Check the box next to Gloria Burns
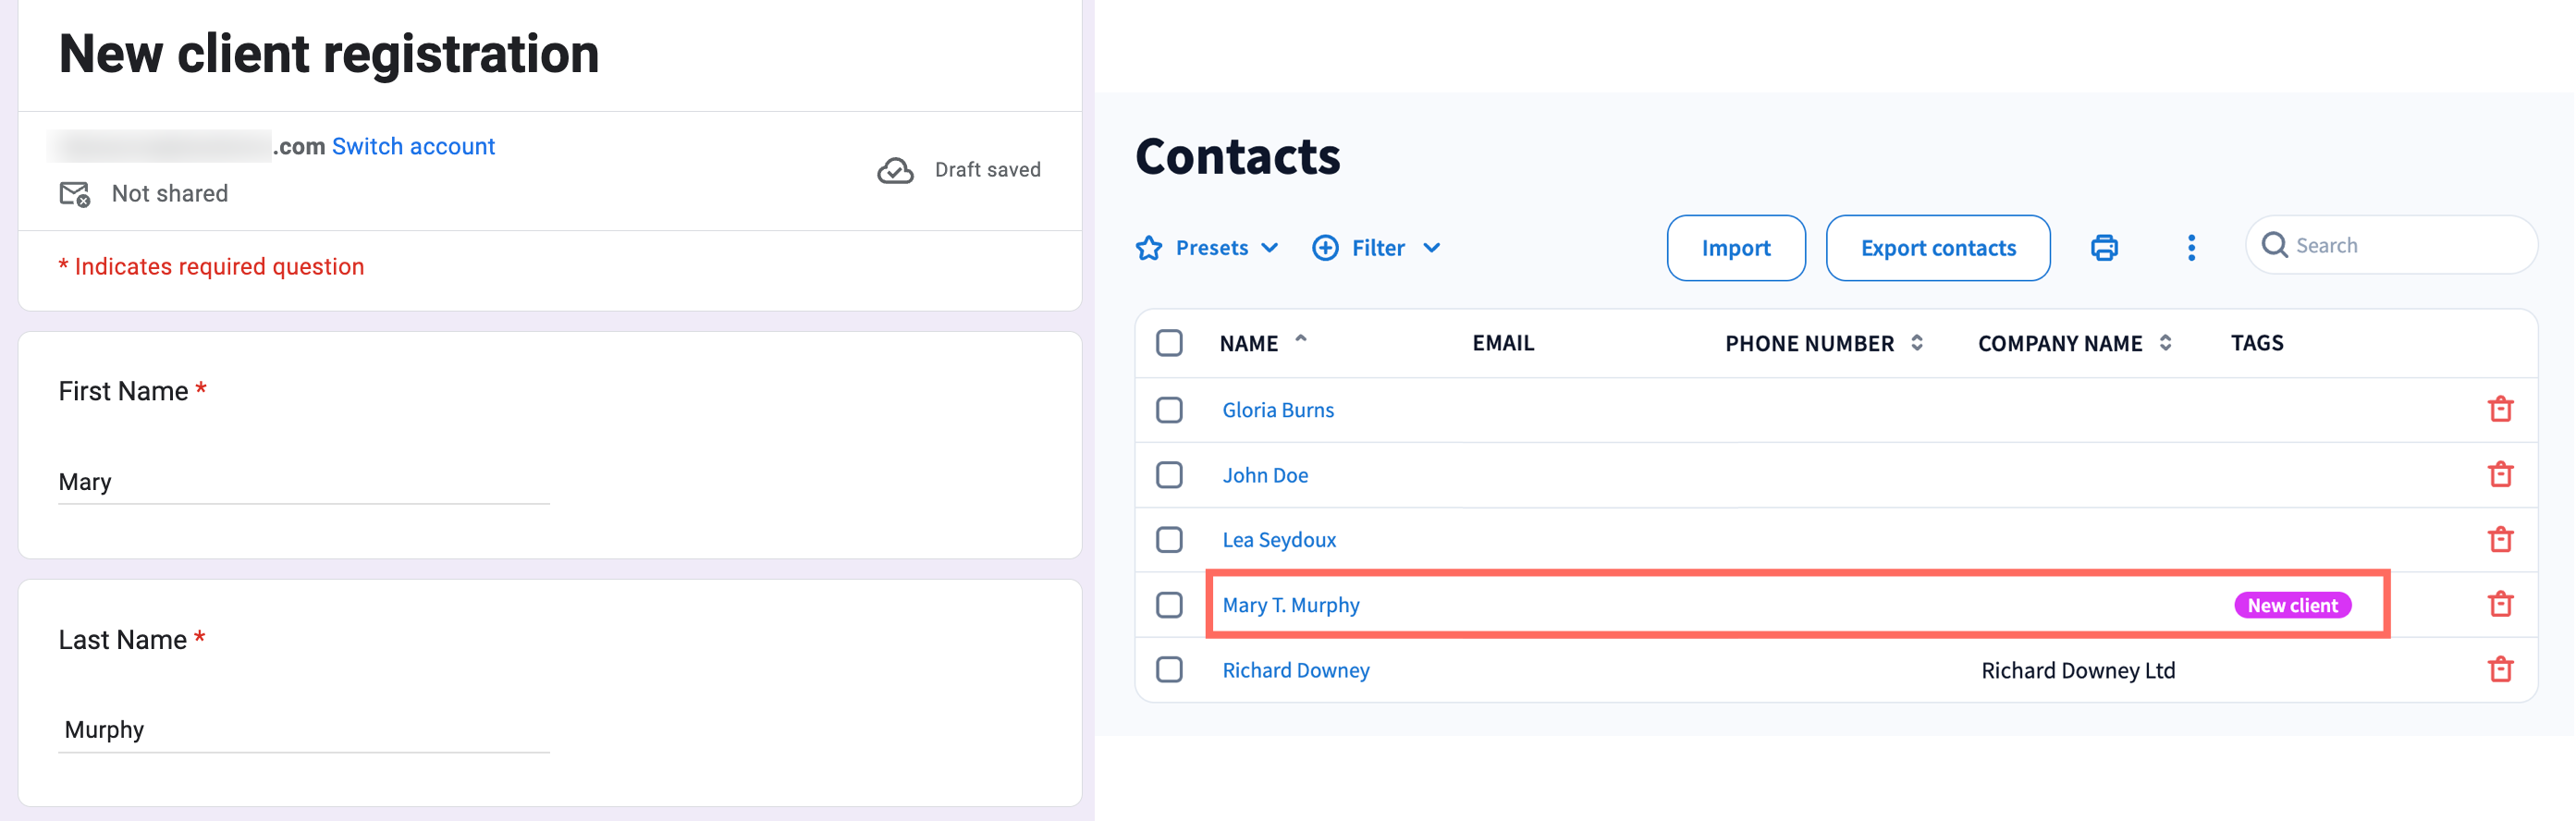2576x821 pixels. pos(1169,410)
